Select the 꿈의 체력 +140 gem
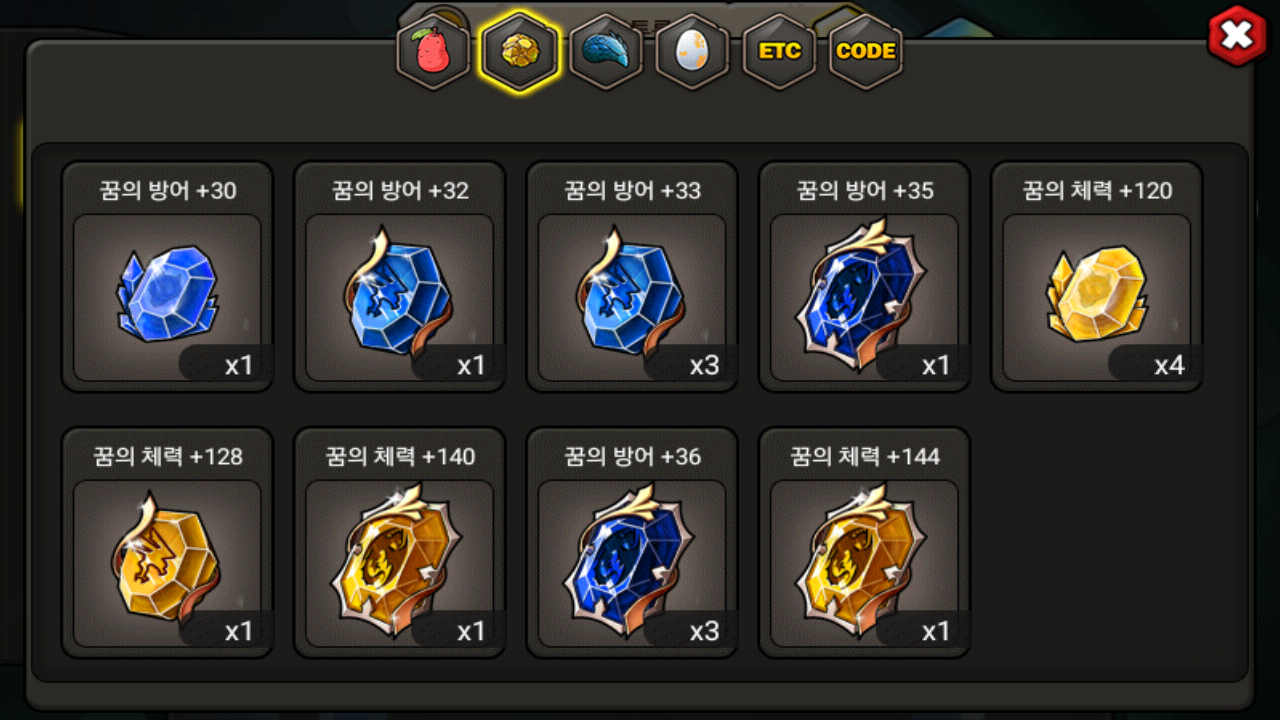 tap(399, 543)
